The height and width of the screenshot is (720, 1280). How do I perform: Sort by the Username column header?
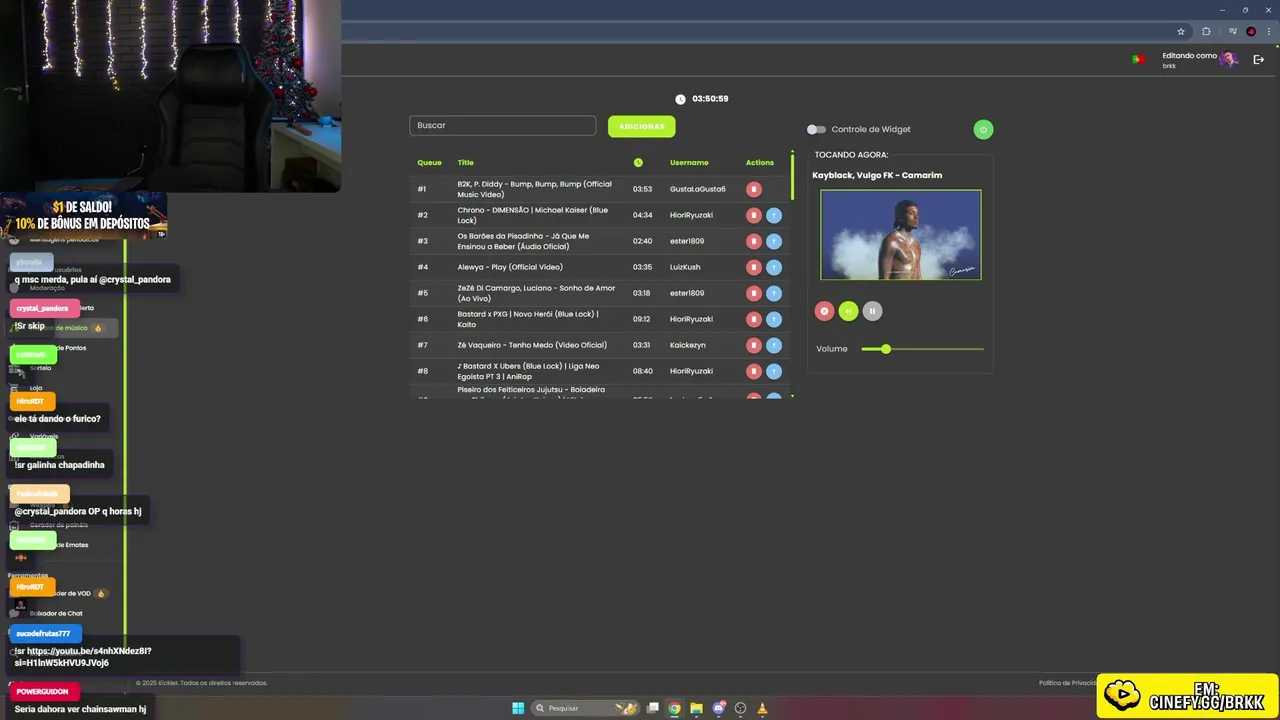tap(689, 163)
